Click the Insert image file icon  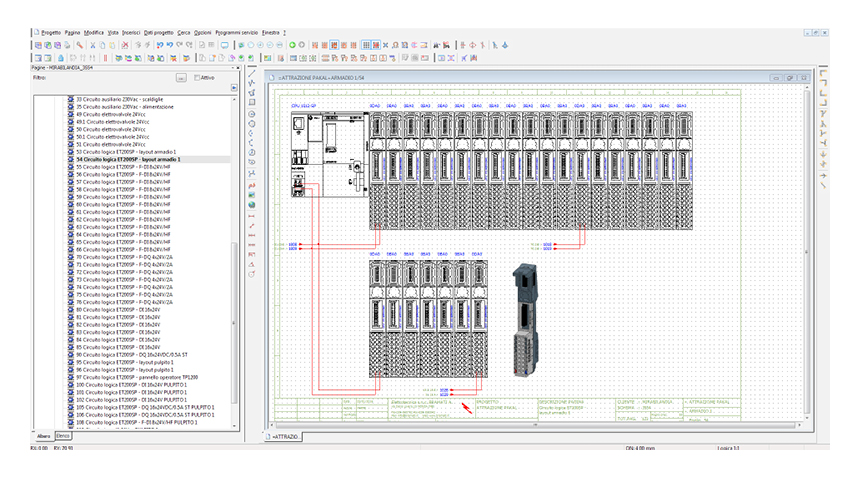(x=252, y=195)
